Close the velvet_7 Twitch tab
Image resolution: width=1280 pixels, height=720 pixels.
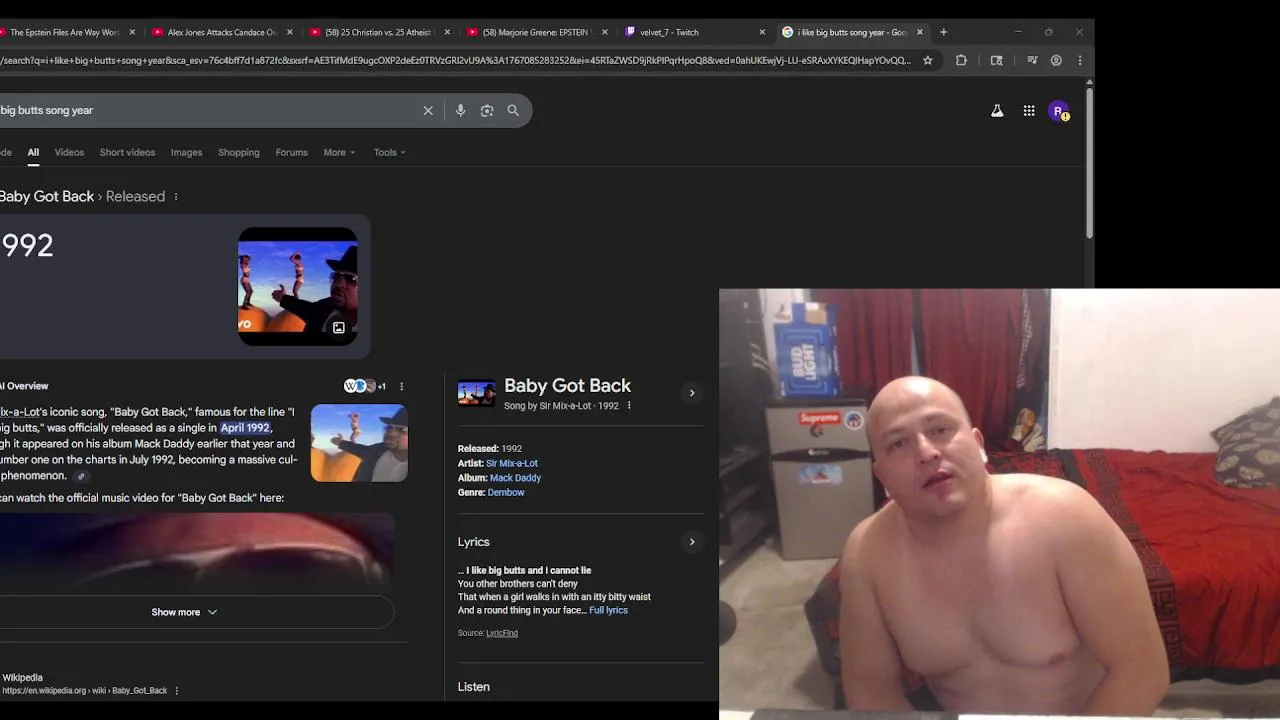pos(762,32)
